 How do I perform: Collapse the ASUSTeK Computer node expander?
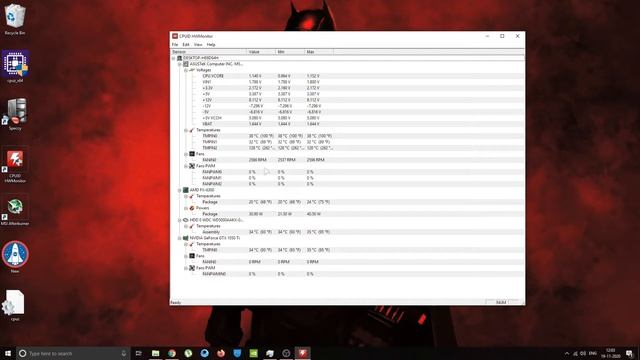pos(180,64)
